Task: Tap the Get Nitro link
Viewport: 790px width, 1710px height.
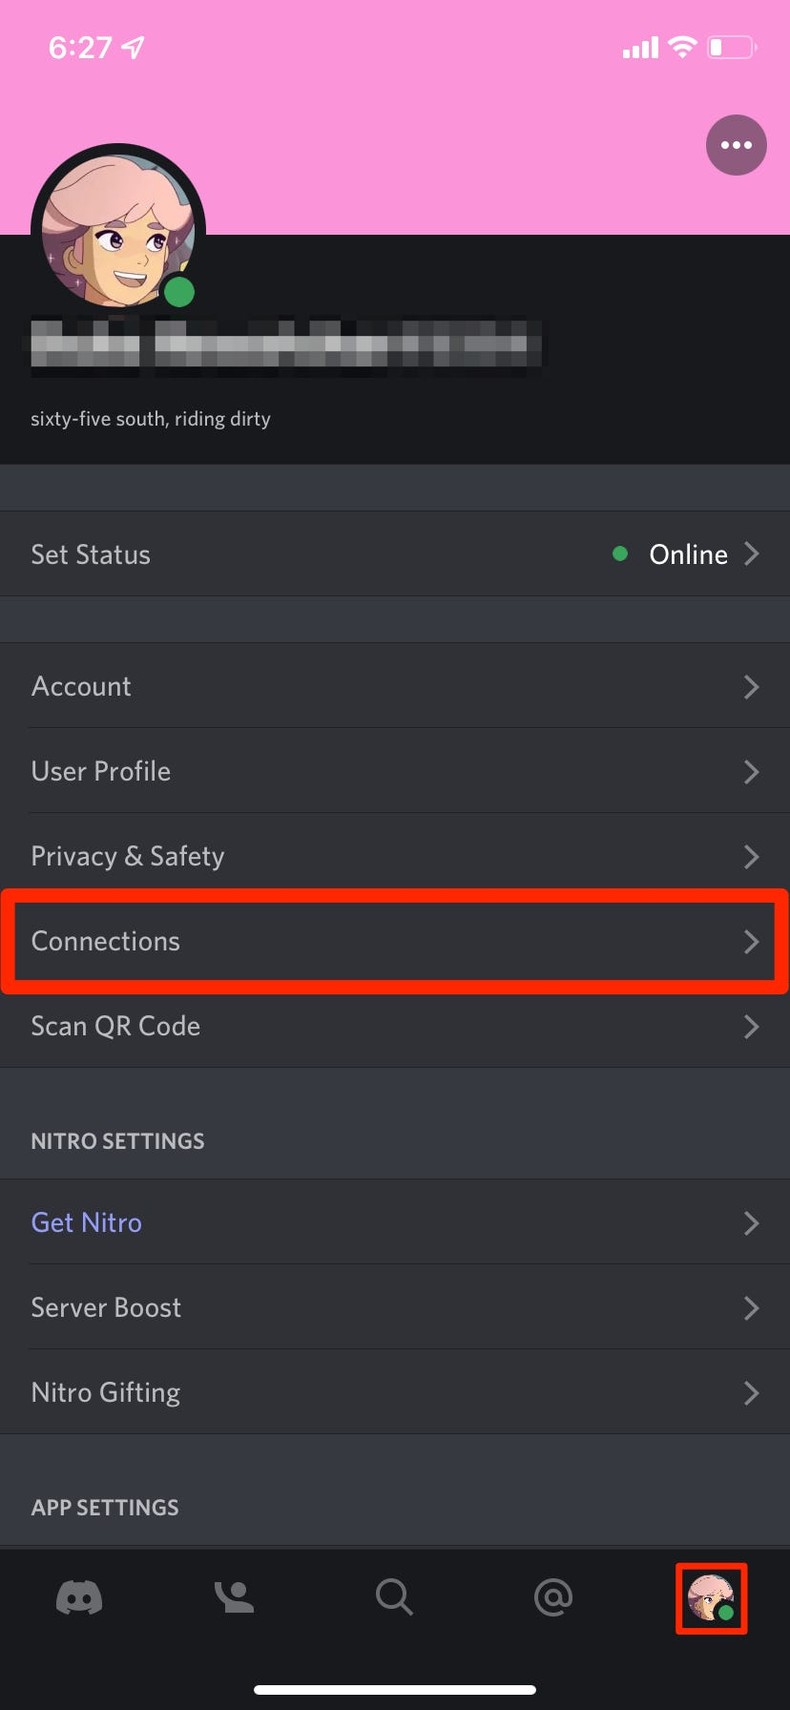Action: [86, 1222]
